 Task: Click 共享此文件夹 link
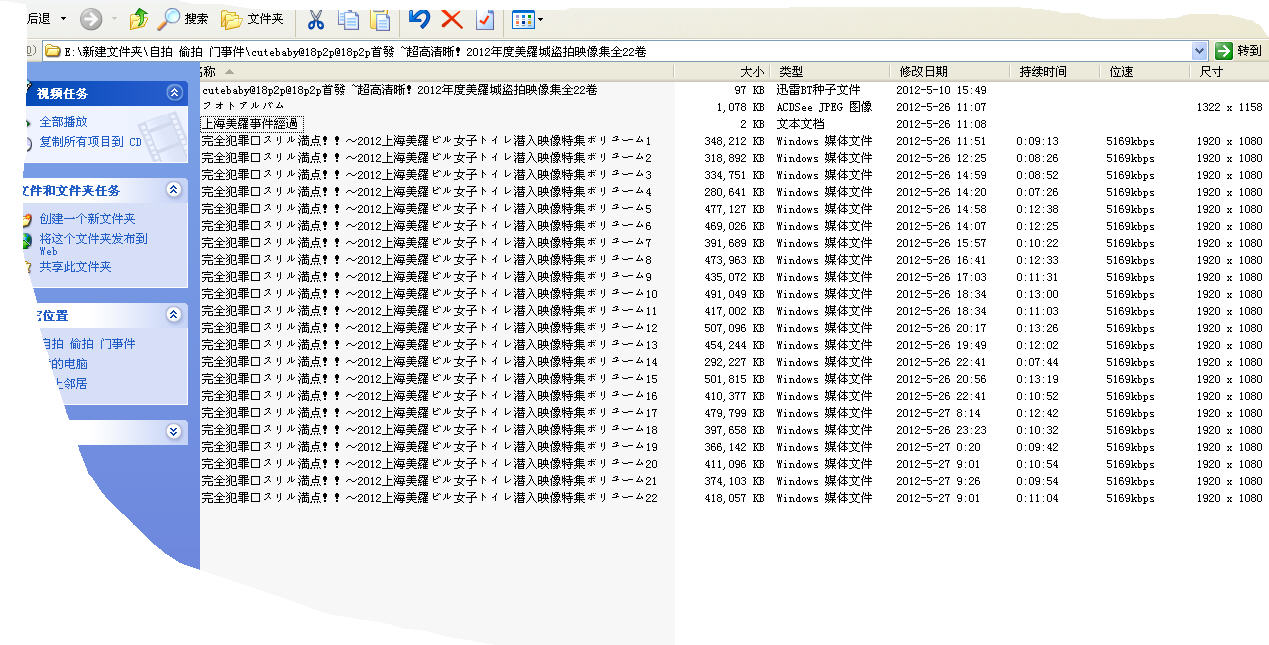[x=75, y=267]
